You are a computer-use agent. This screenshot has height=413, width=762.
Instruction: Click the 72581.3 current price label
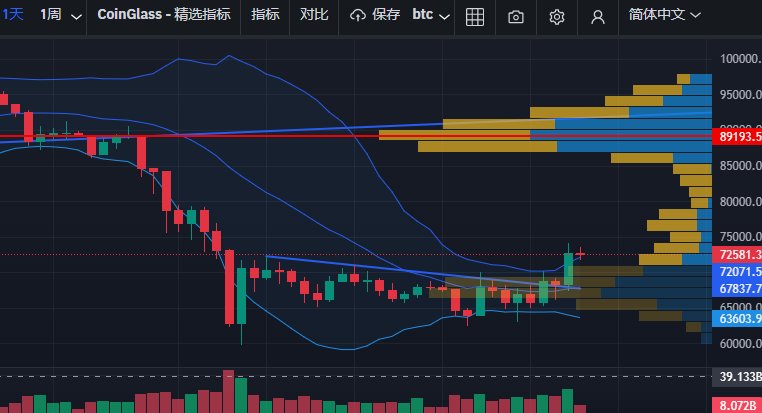tap(737, 255)
